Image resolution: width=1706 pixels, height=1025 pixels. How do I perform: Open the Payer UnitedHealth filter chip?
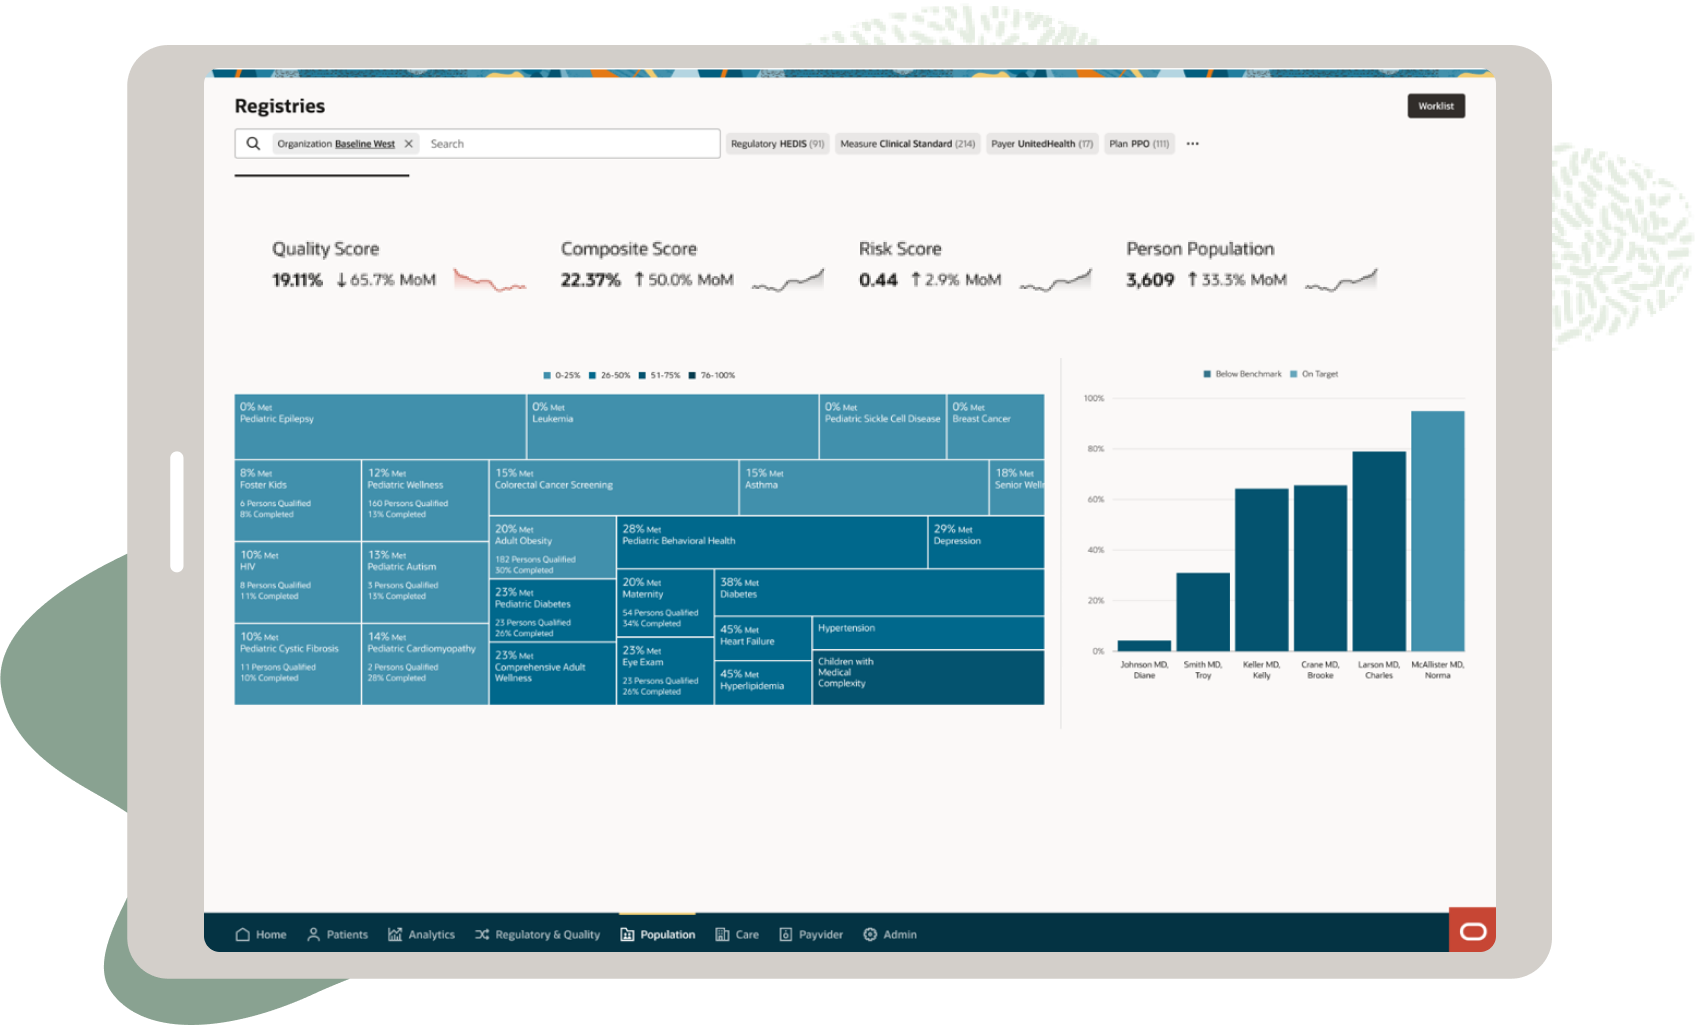1041,143
